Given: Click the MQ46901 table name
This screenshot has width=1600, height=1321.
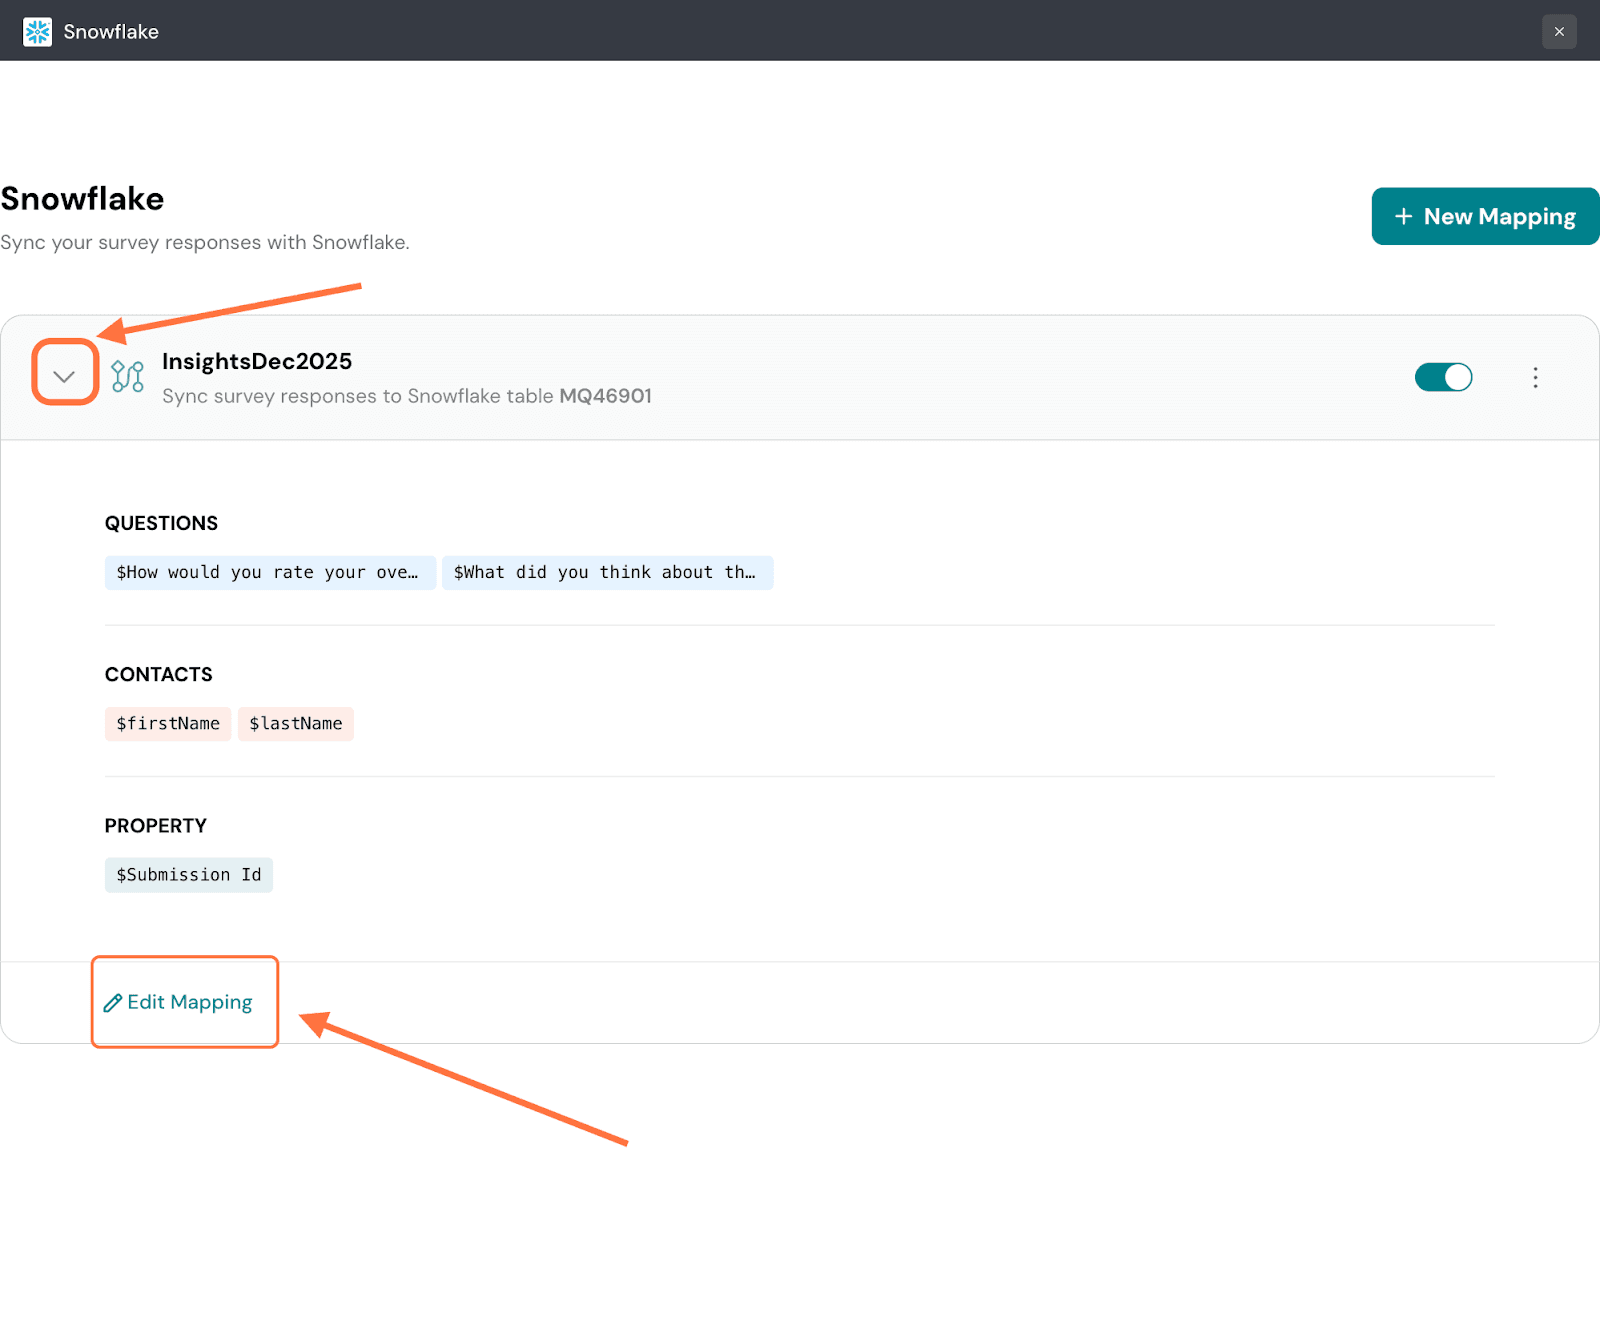Looking at the screenshot, I should [x=605, y=396].
